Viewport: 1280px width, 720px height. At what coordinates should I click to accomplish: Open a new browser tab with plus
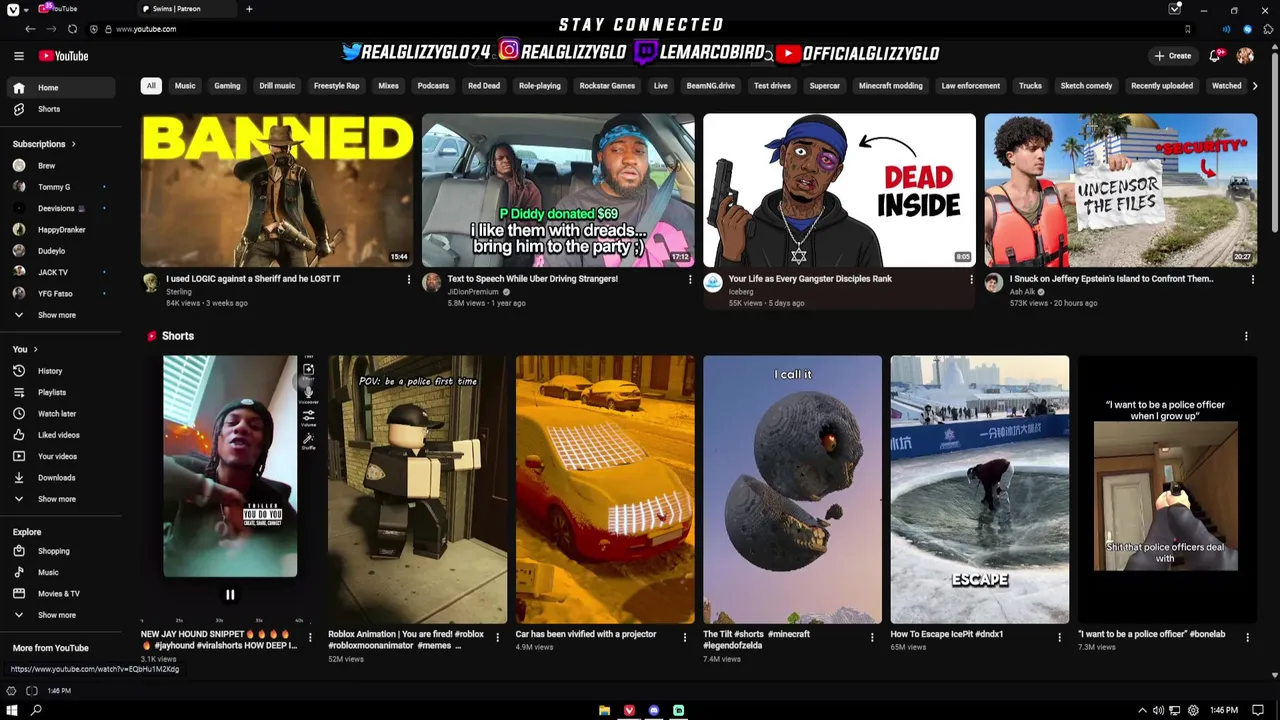(249, 9)
